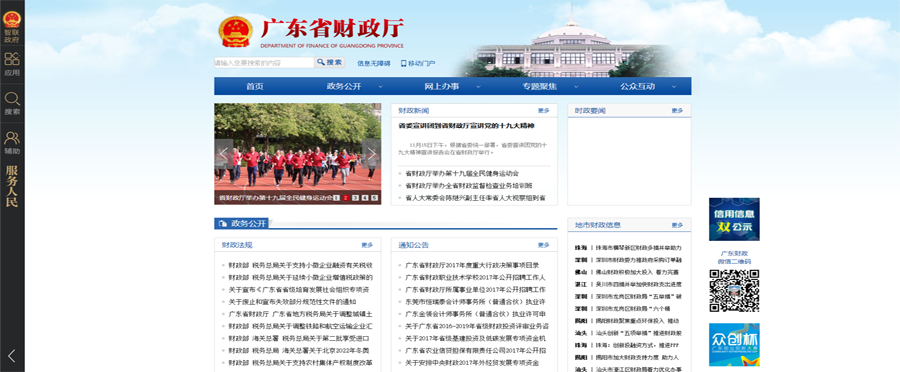The width and height of the screenshot is (900, 372).
Task: Open the 辅助 assistance icon in sidebar
Action: (x=11, y=138)
